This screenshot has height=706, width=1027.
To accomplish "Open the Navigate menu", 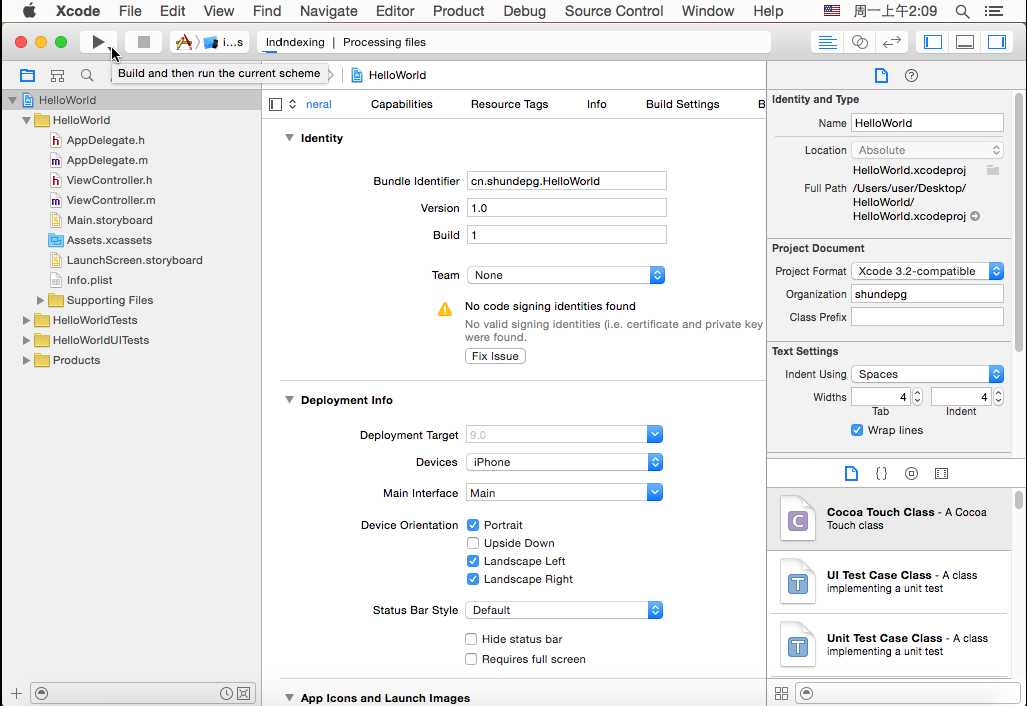I will pos(329,10).
